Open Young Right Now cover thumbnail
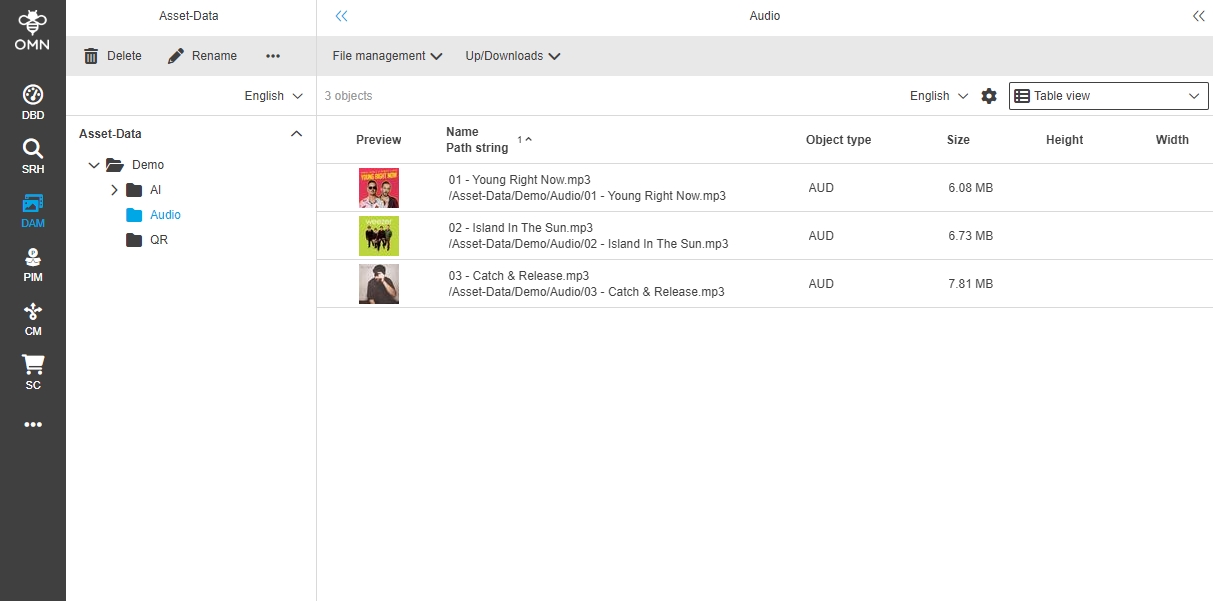 coord(379,188)
